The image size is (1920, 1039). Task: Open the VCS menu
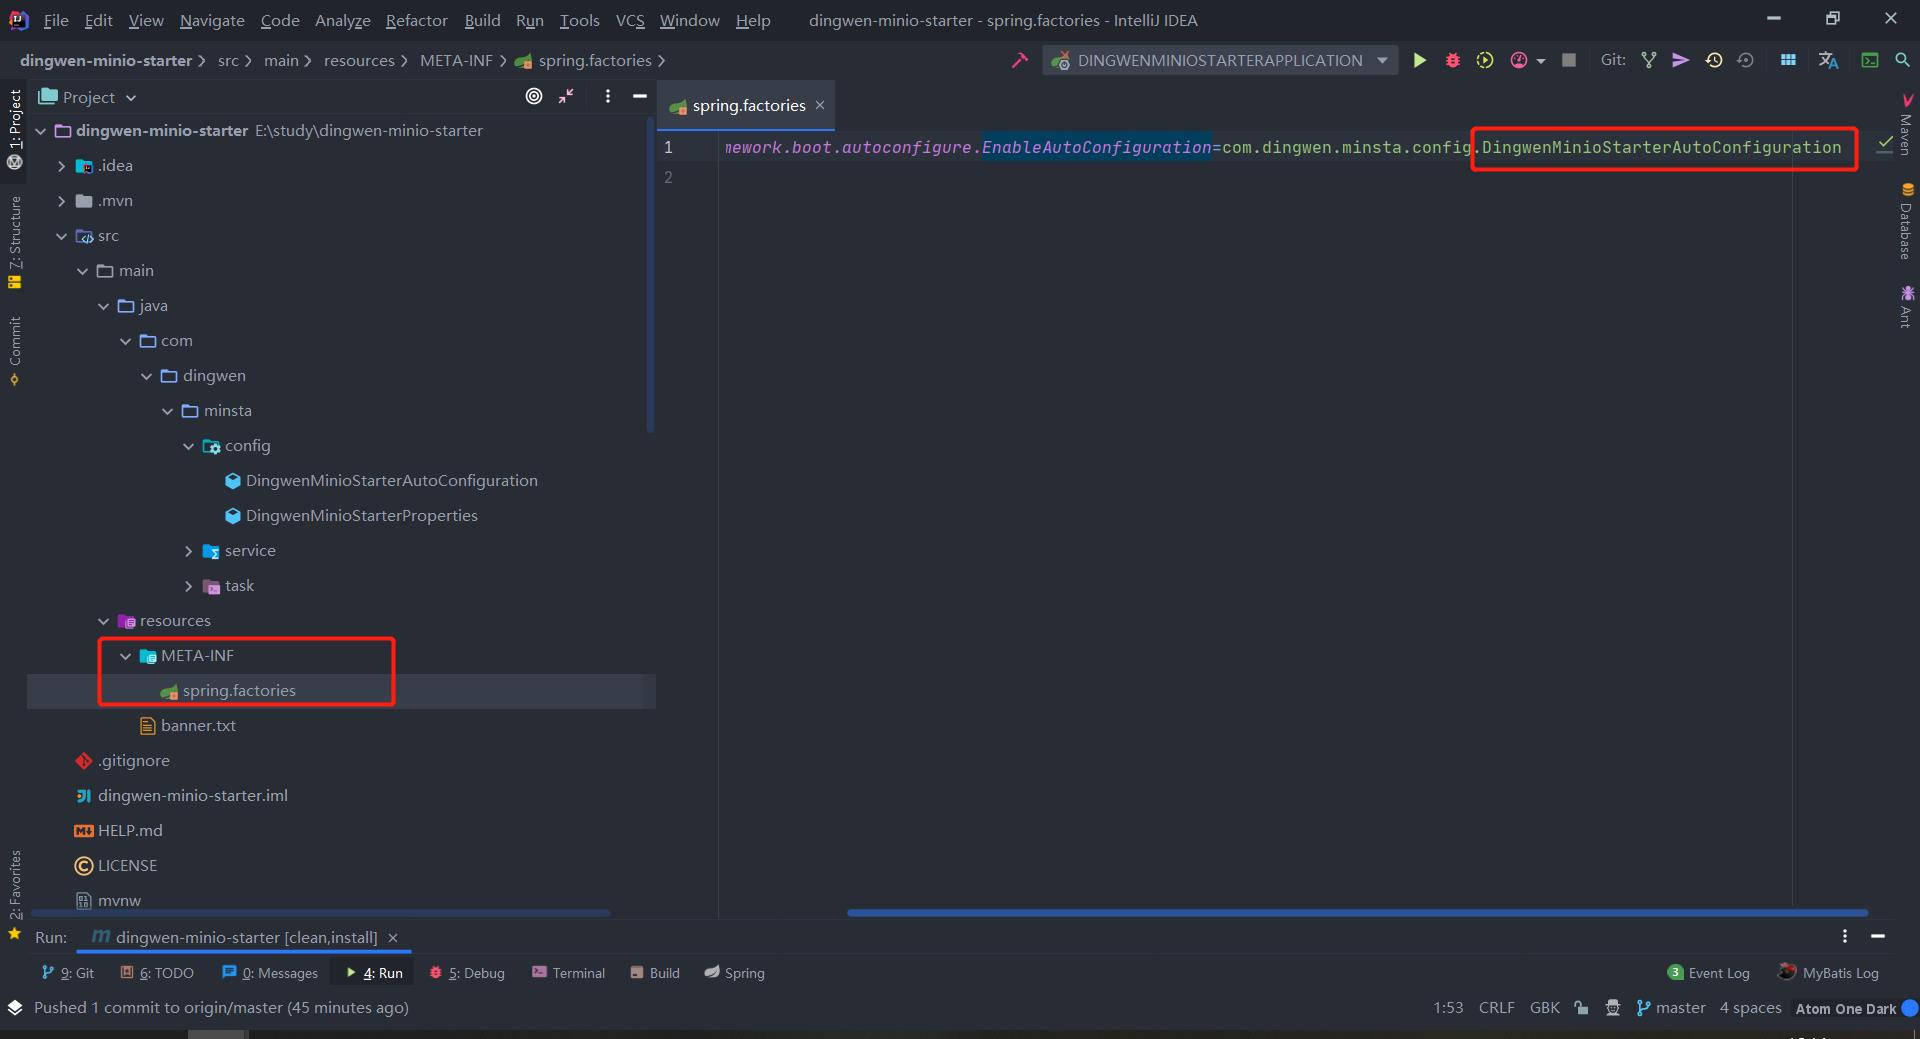click(630, 20)
